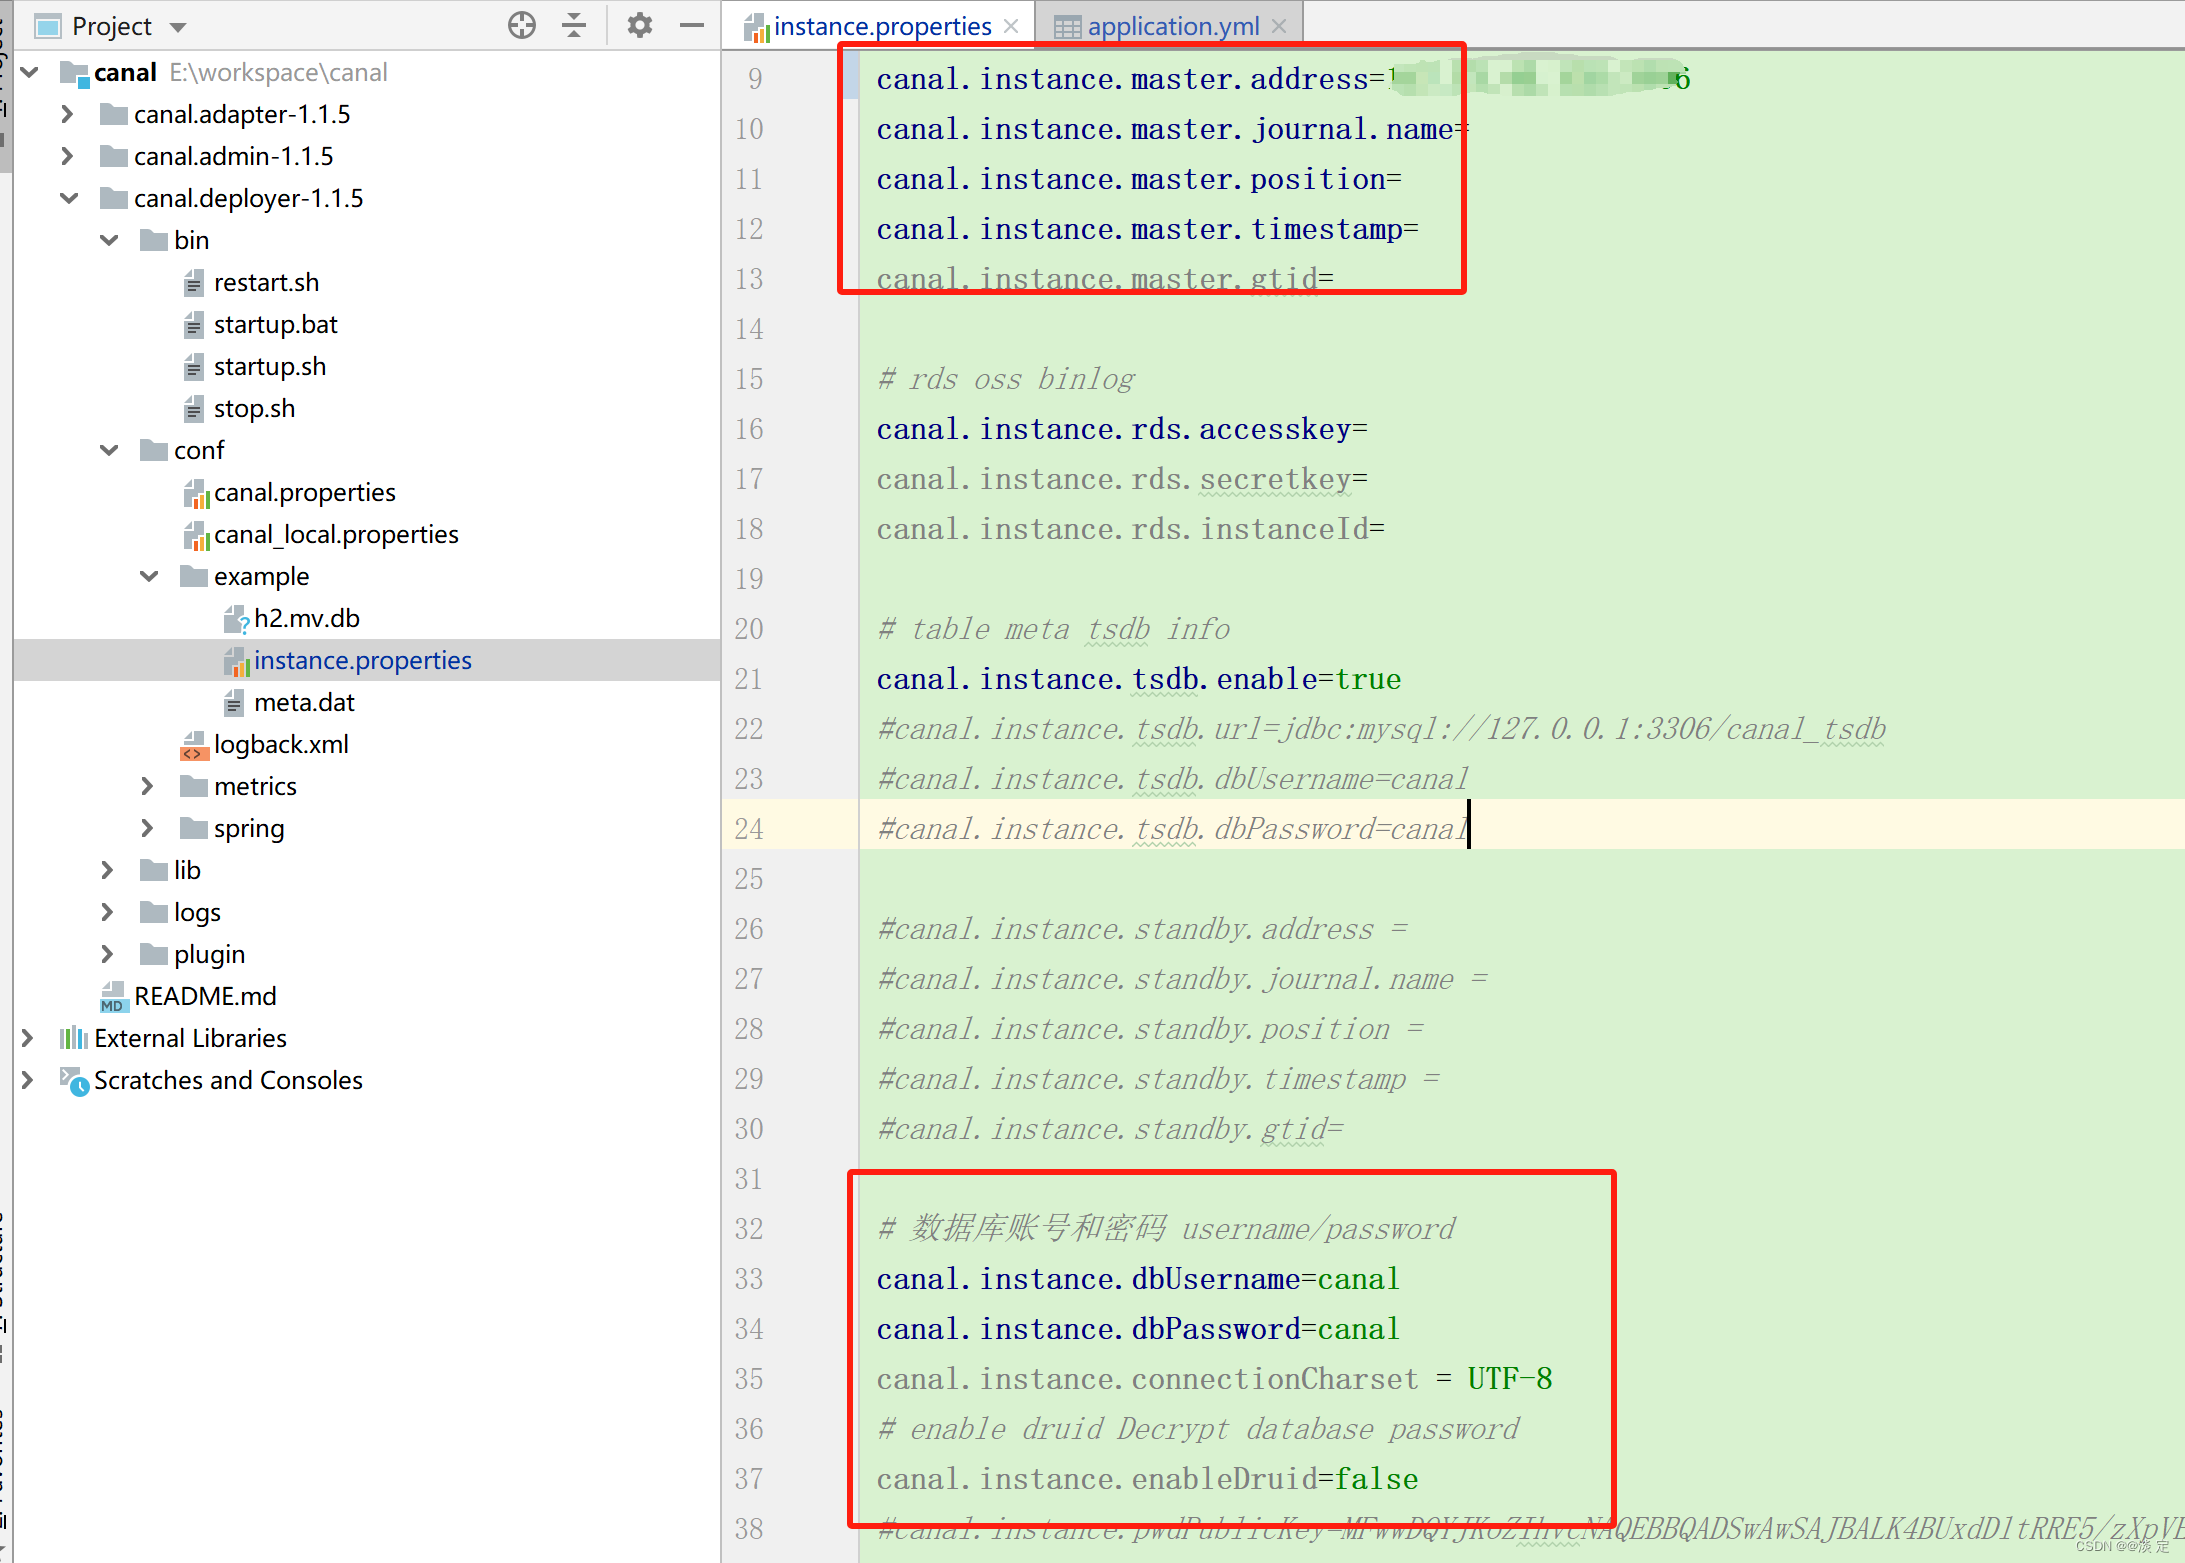Select canal.properties file

(x=304, y=493)
